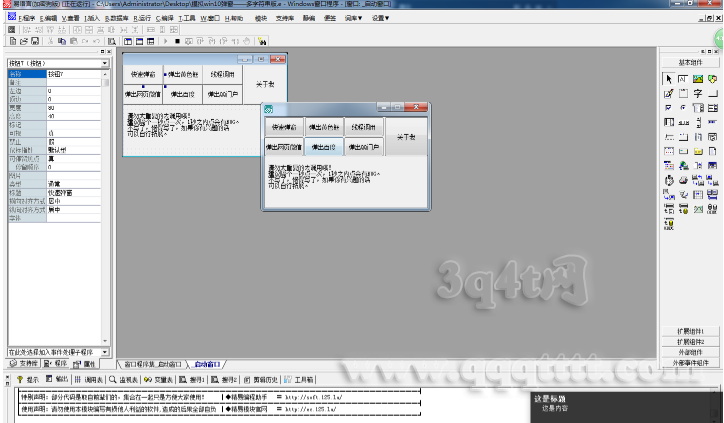The image size is (724, 423).
Task: Open the F.程序 menu
Action: point(26,18)
